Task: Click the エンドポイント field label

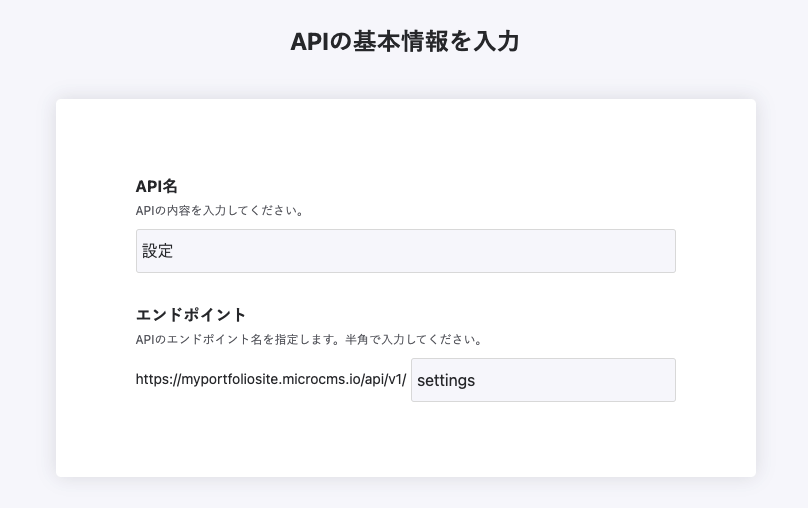Action: tap(190, 316)
